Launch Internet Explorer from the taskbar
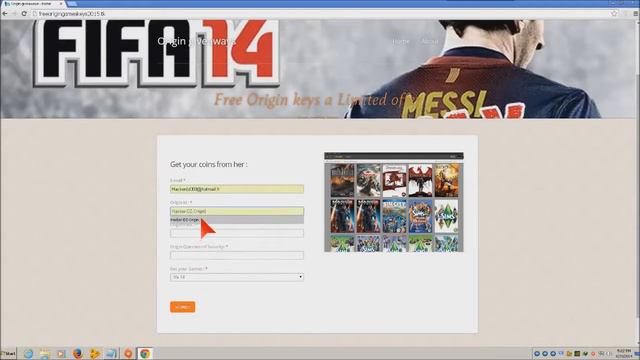 [28, 353]
